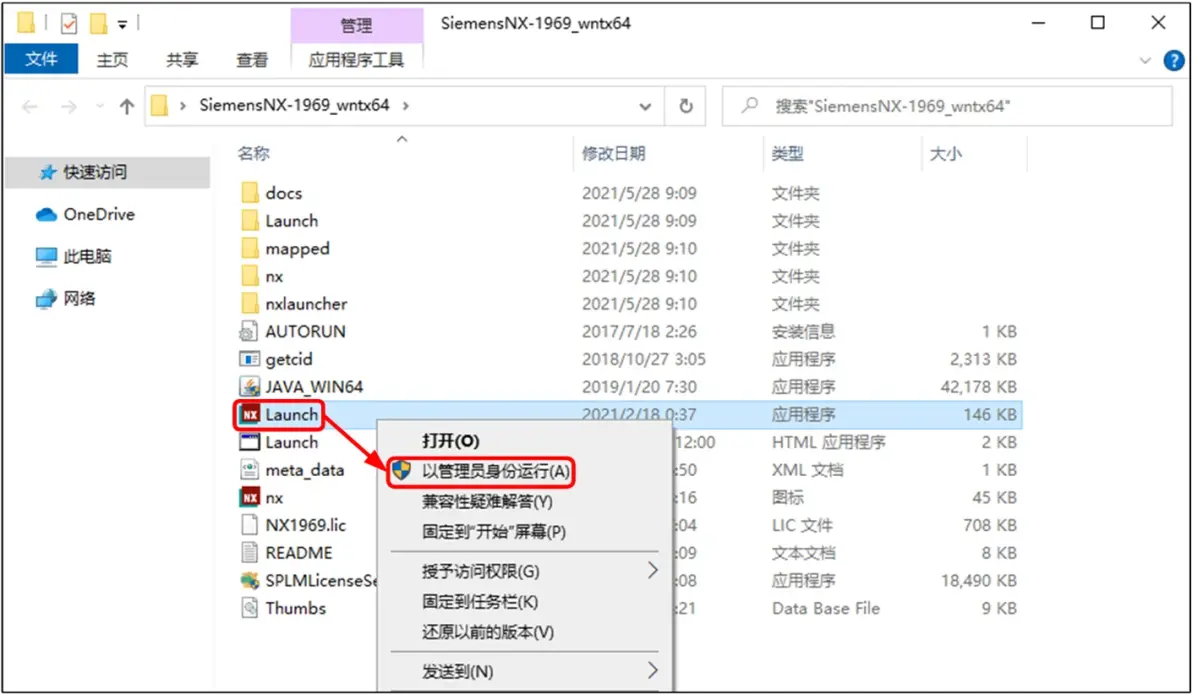Click the star icon for 快速访问

coord(48,173)
